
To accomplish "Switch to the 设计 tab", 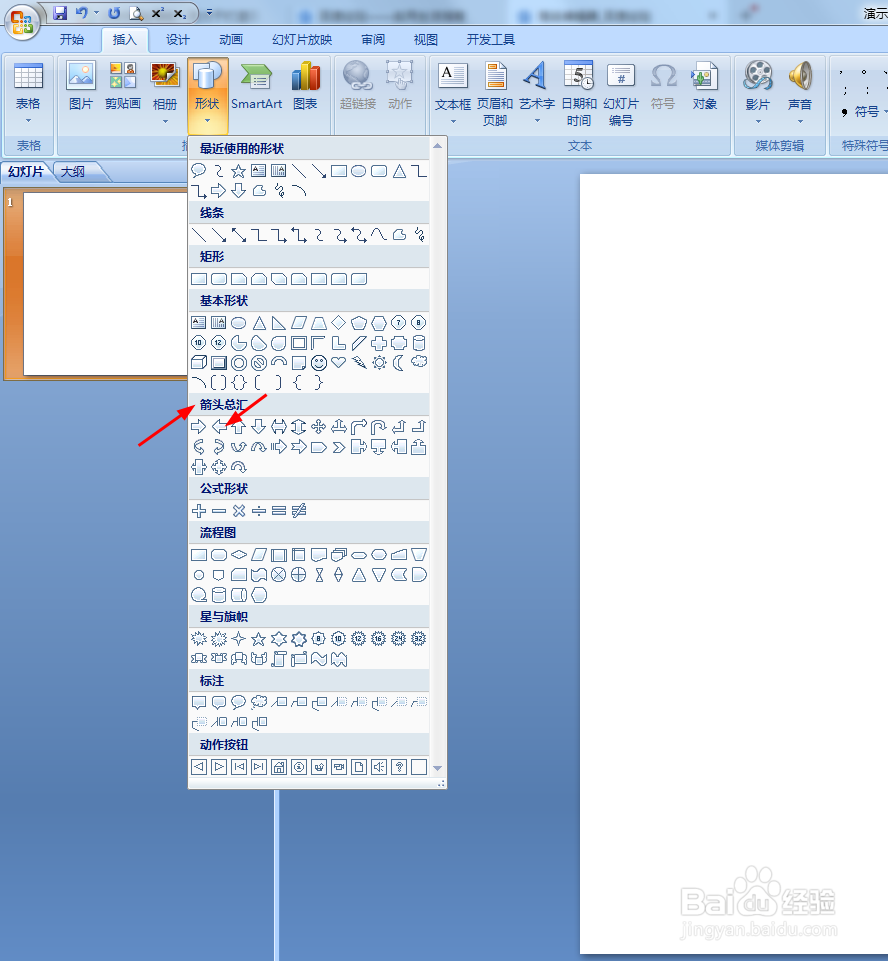I will coord(178,40).
